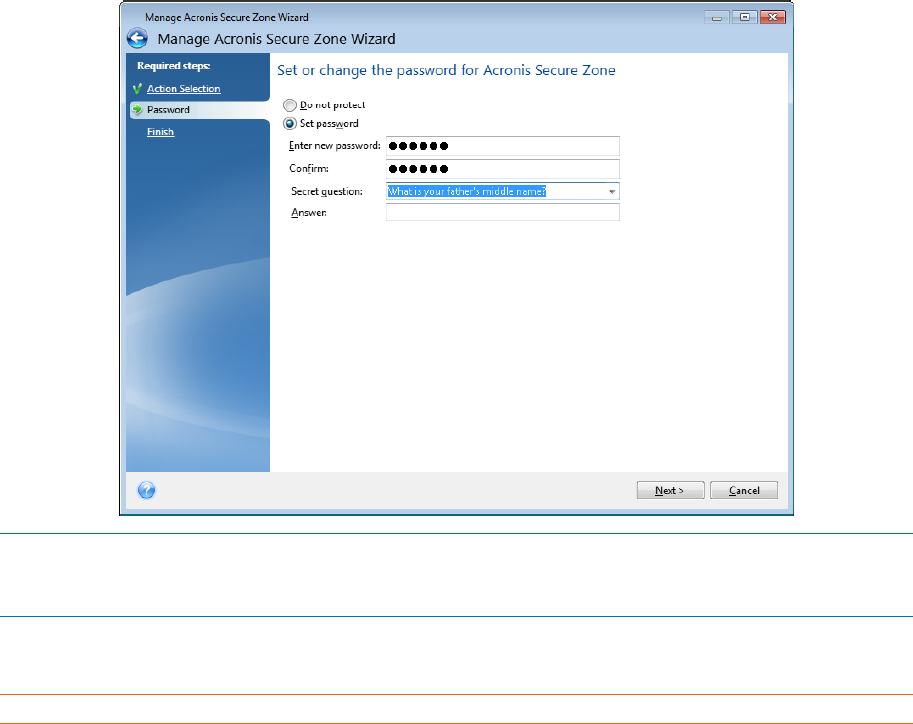Viewport: 913px width, 724px height.
Task: Expand the Secret question dropdown arrow
Action: [612, 192]
